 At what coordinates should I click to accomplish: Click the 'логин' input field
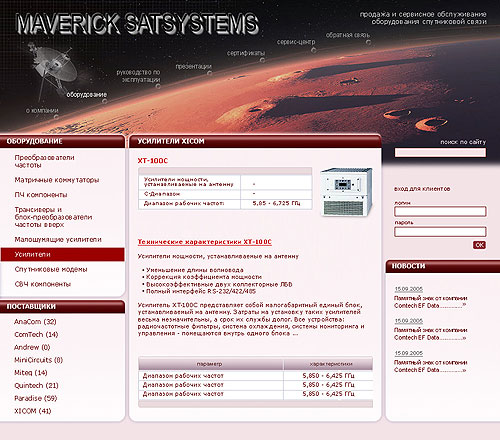[440, 211]
